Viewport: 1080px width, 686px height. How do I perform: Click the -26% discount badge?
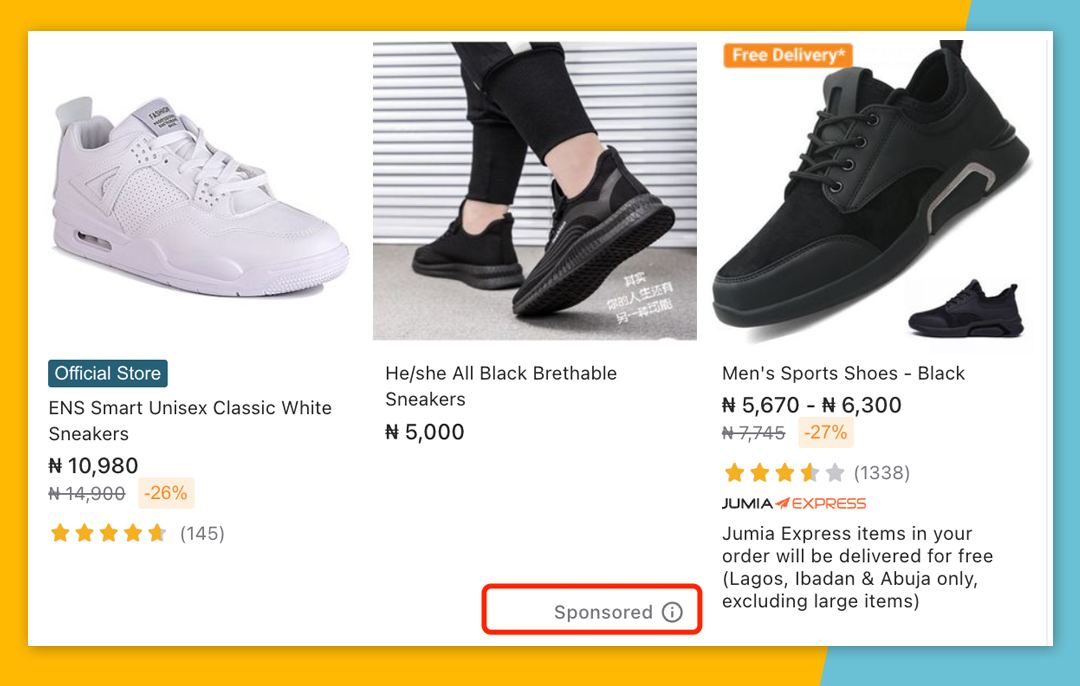[x=165, y=492]
